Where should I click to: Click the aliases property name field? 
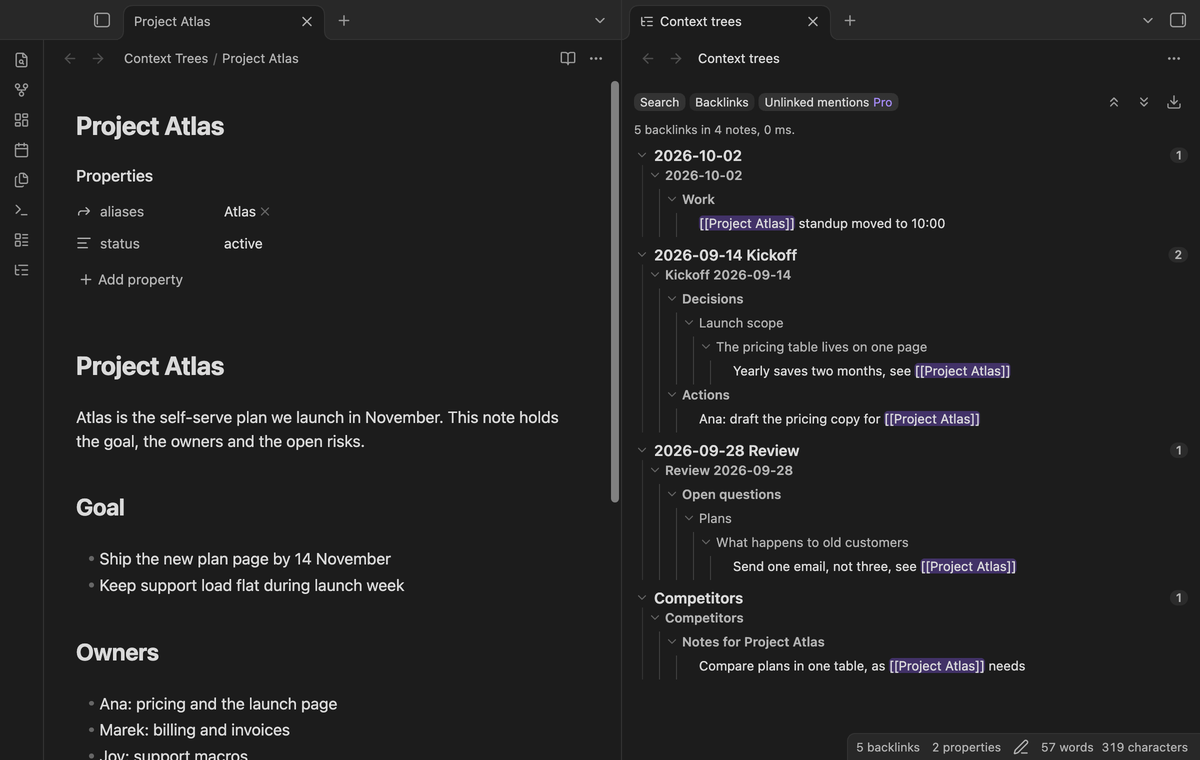[x=122, y=212]
